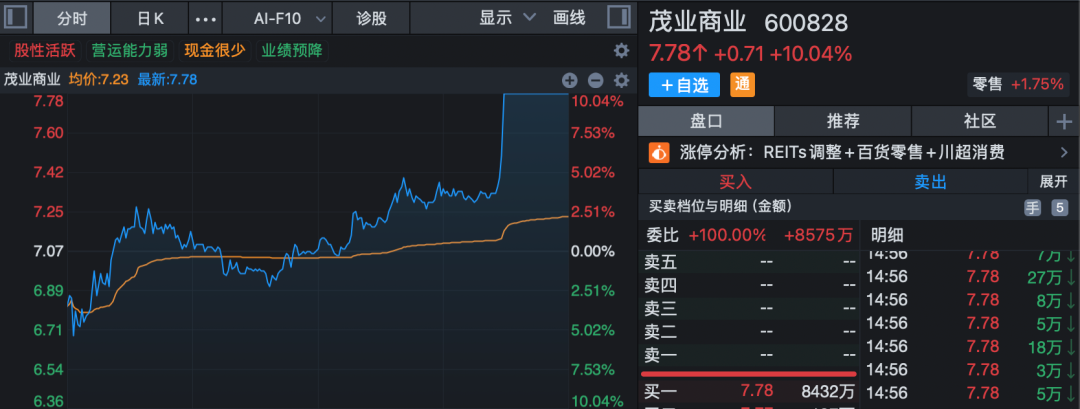The height and width of the screenshot is (409, 1080).
Task: Click the orange 涨停分析 icon
Action: [659, 153]
